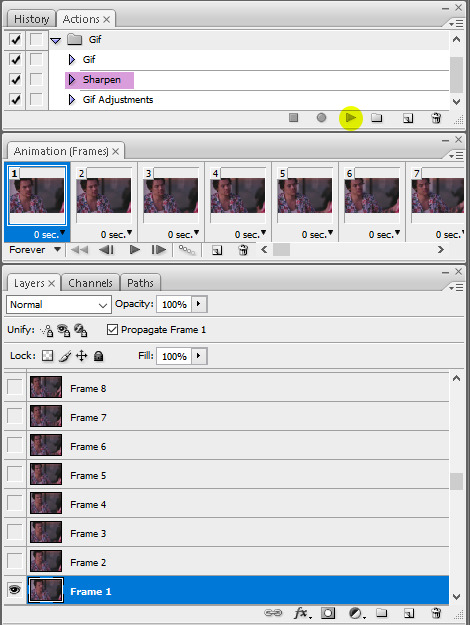Viewport: 470px width, 625px height.
Task: Toggle the Gif action set checkbox
Action: pyautogui.click(x=16, y=39)
